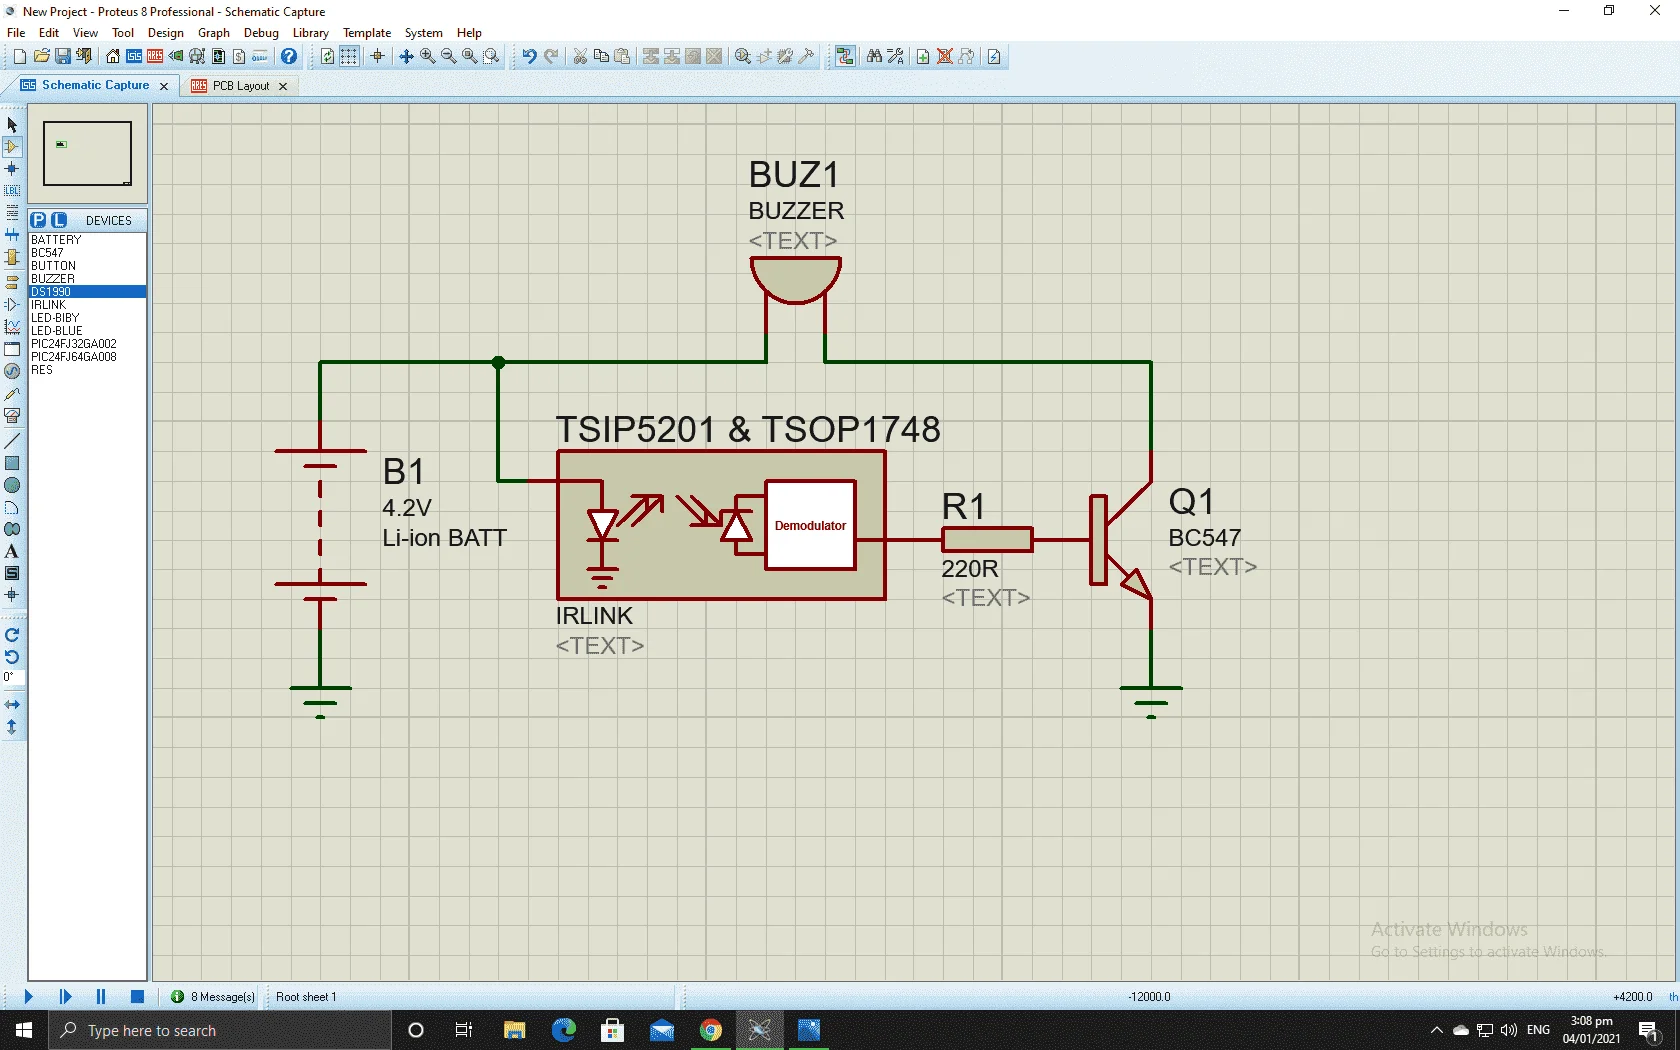Open the blue help question mark icon

tap(289, 57)
